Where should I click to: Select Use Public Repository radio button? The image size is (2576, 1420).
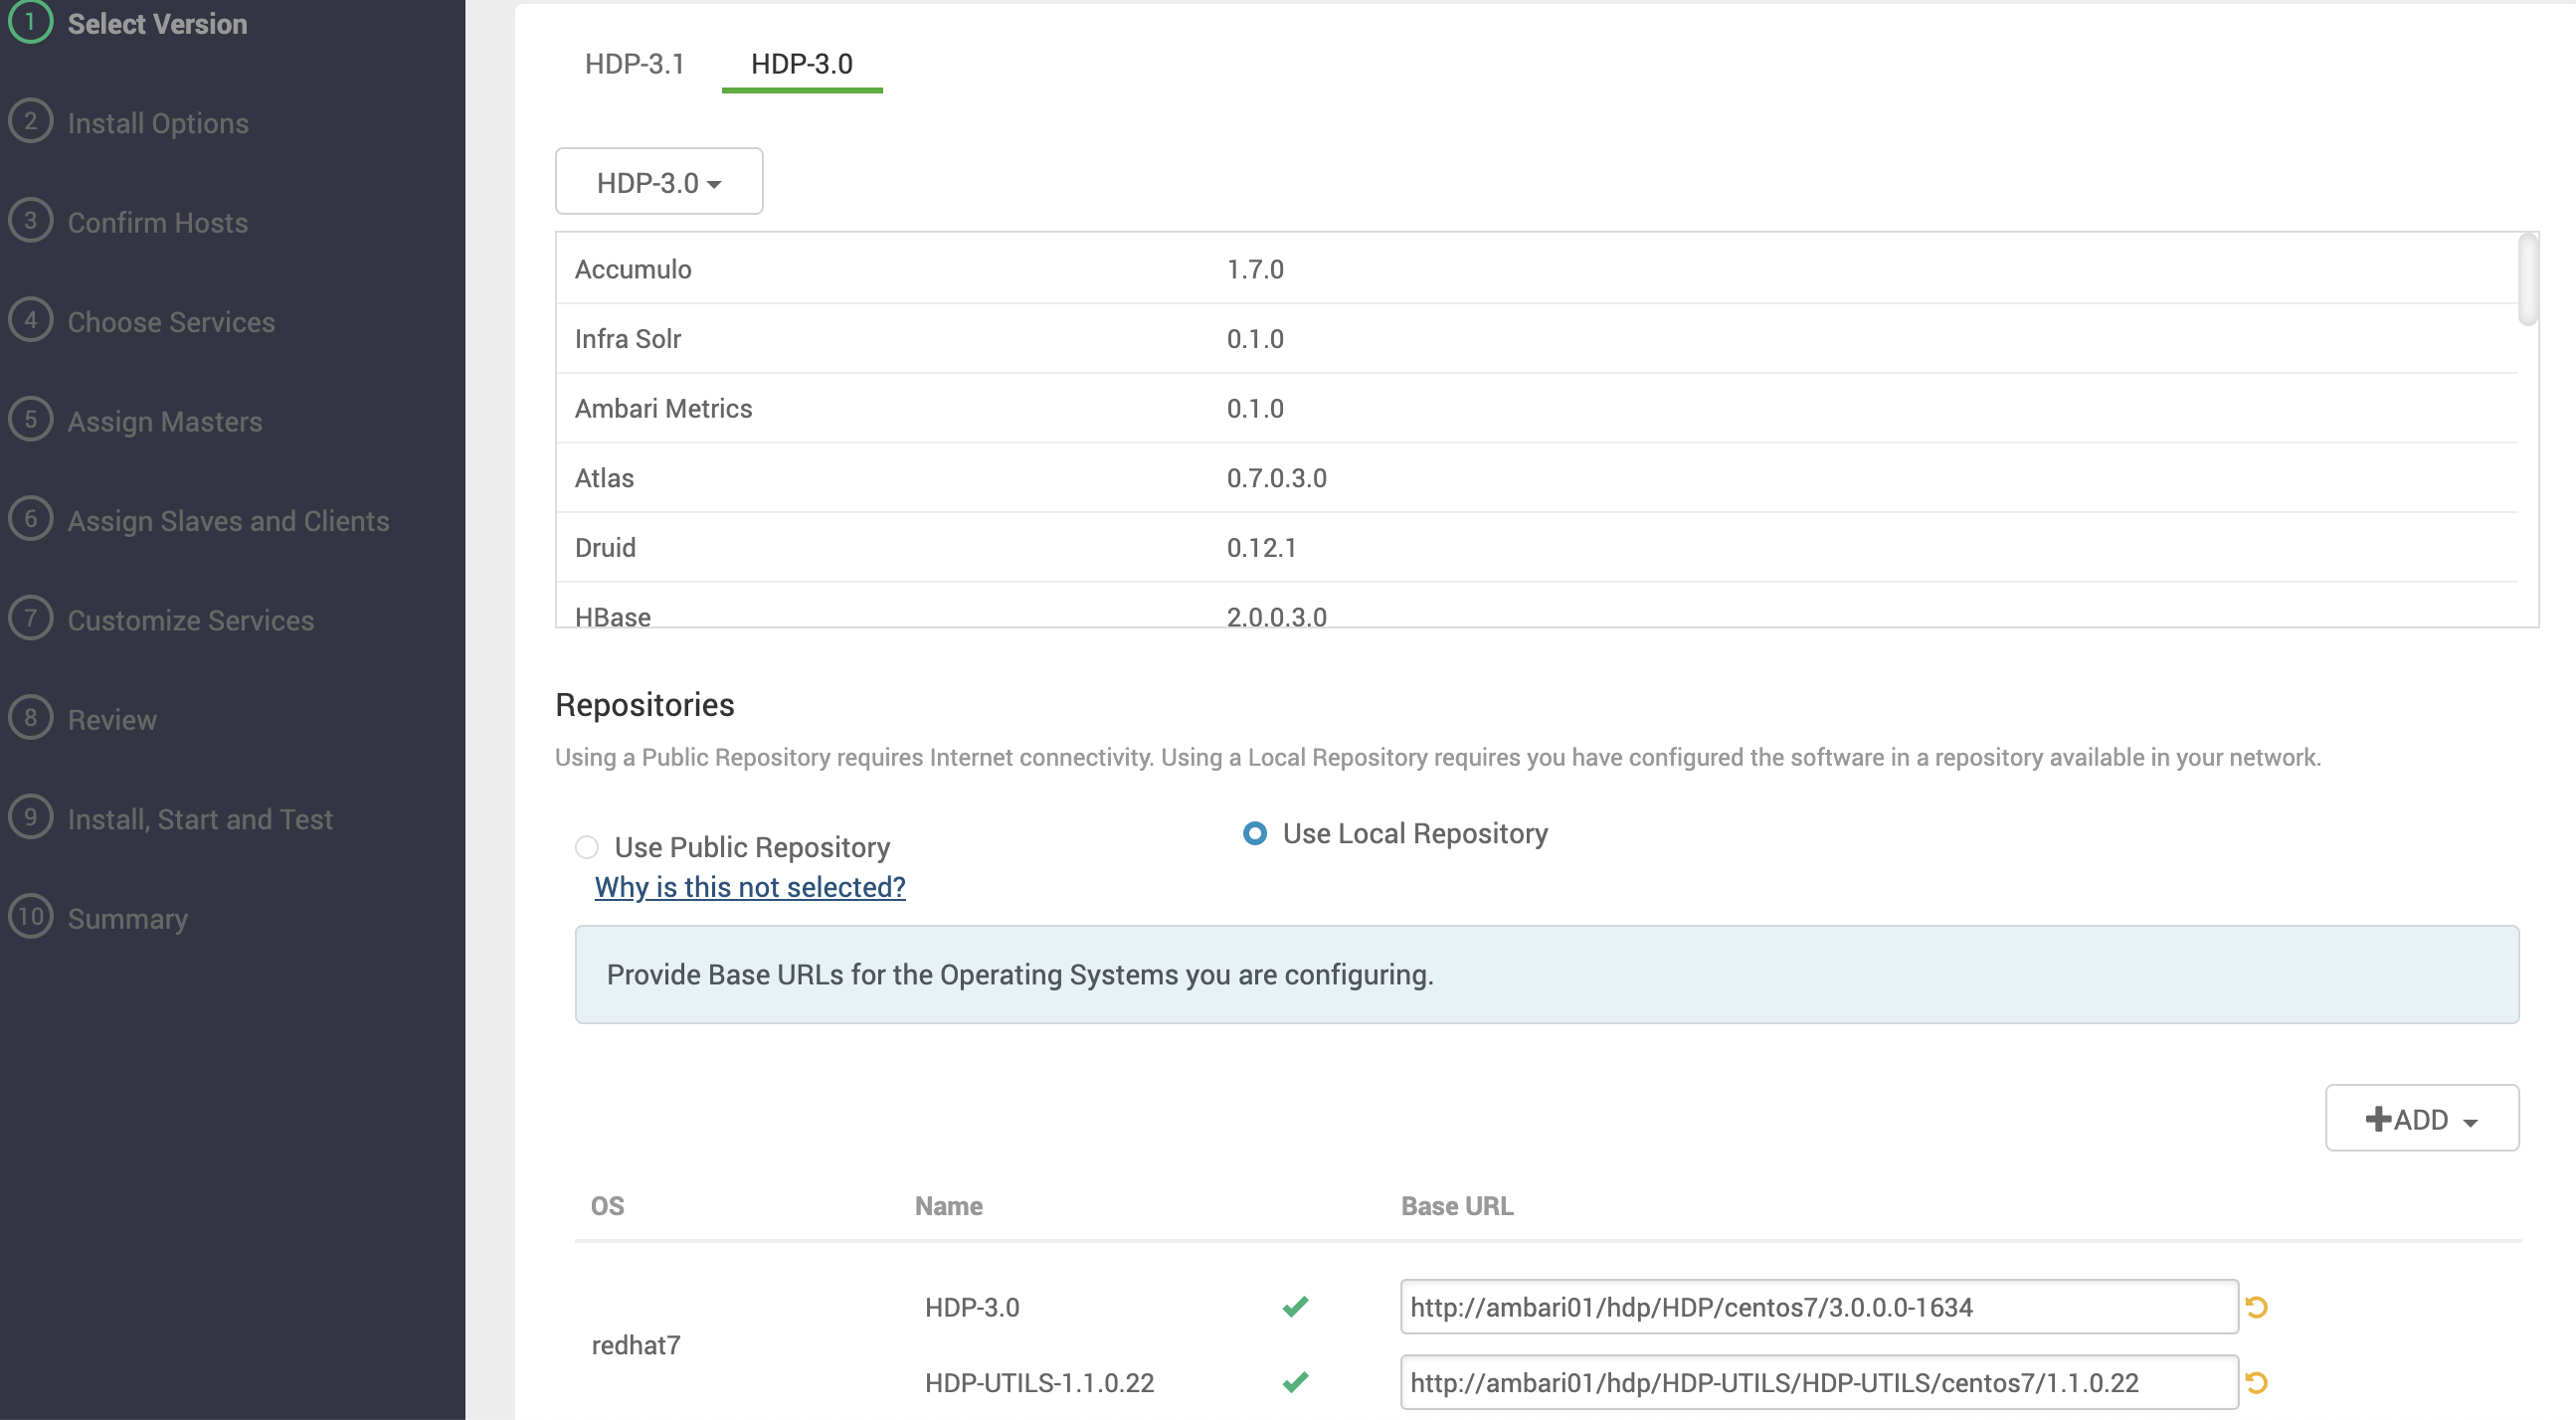coord(587,848)
